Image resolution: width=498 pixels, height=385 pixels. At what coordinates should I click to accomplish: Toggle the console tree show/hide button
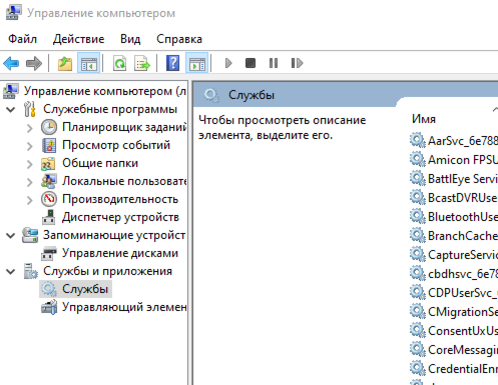tap(89, 63)
